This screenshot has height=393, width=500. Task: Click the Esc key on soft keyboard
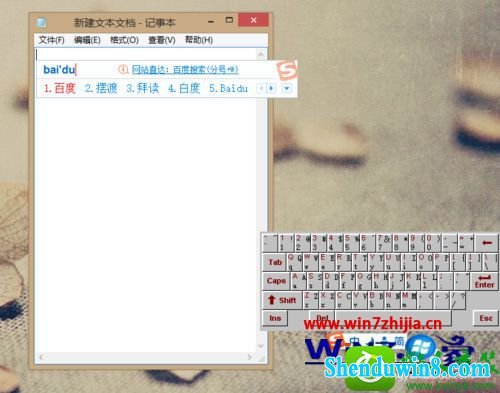[486, 318]
